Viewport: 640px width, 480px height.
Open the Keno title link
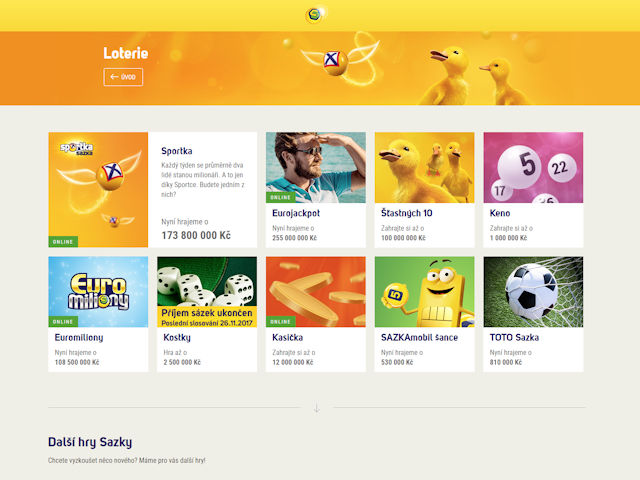[x=500, y=213]
